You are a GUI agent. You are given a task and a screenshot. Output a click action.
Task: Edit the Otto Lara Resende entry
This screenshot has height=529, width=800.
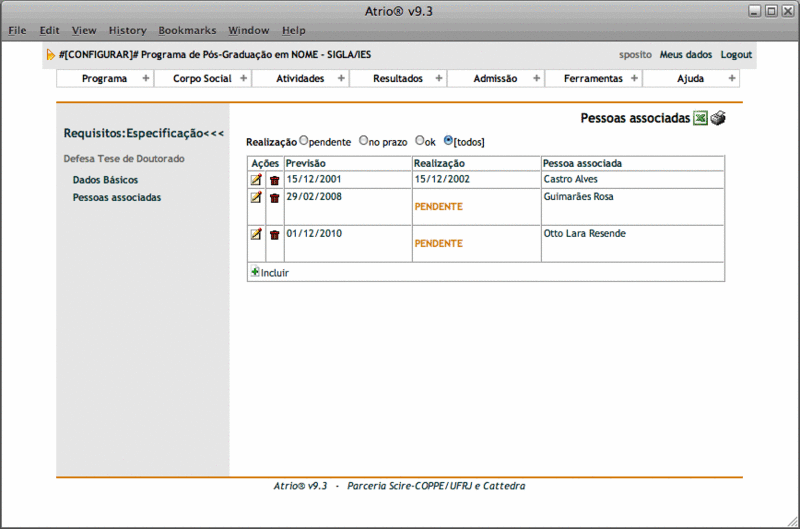(256, 234)
